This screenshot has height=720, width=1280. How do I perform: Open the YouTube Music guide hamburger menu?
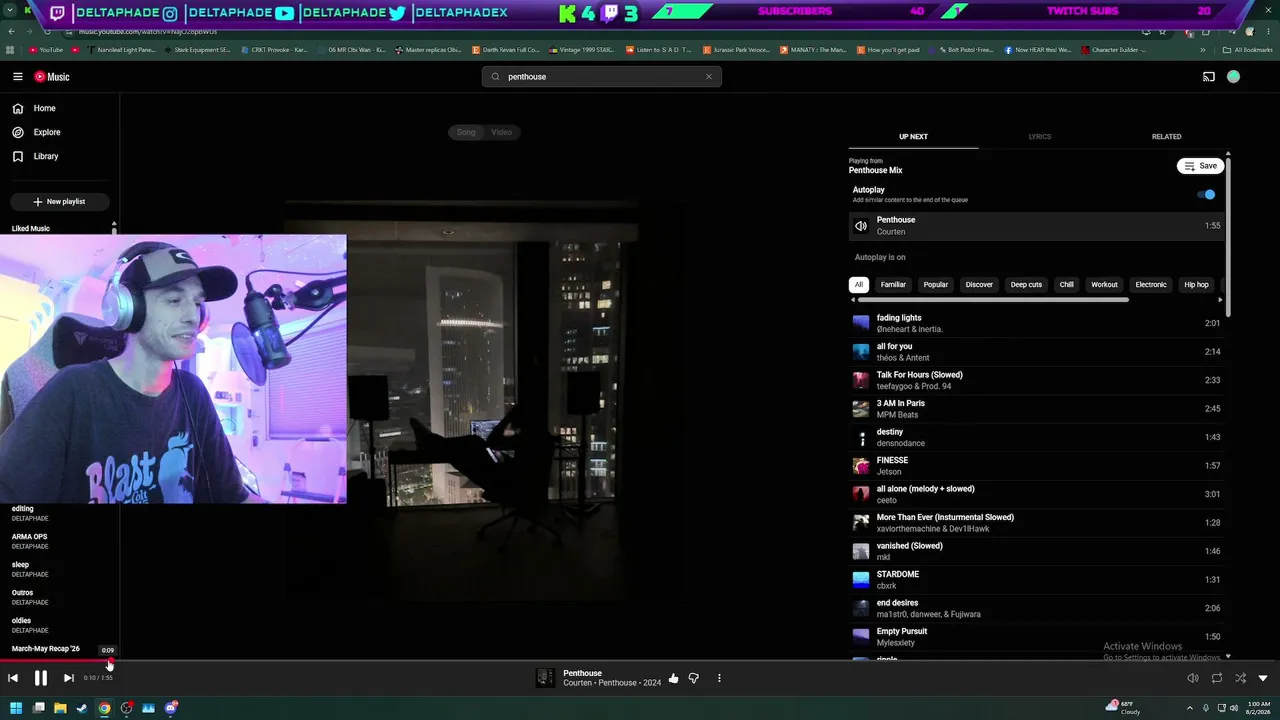pos(18,77)
